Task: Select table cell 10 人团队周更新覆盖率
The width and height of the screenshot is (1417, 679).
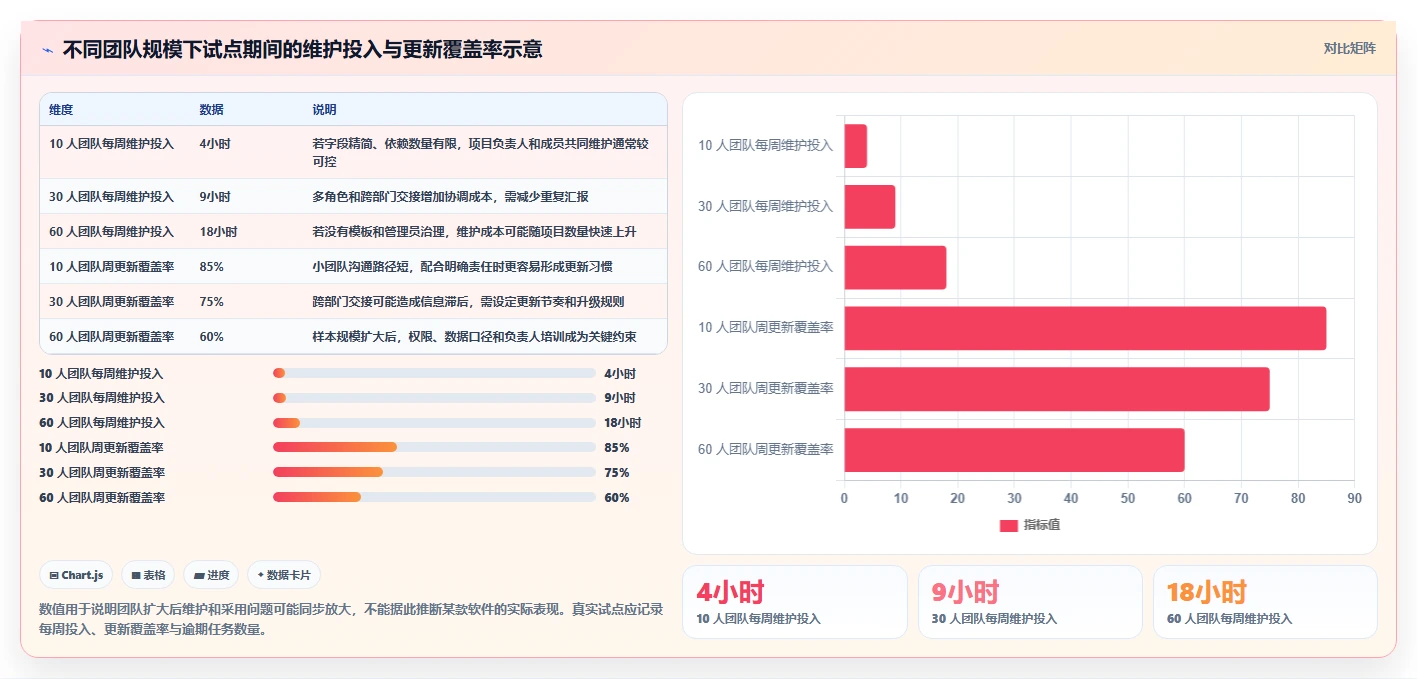Action: tap(111, 267)
